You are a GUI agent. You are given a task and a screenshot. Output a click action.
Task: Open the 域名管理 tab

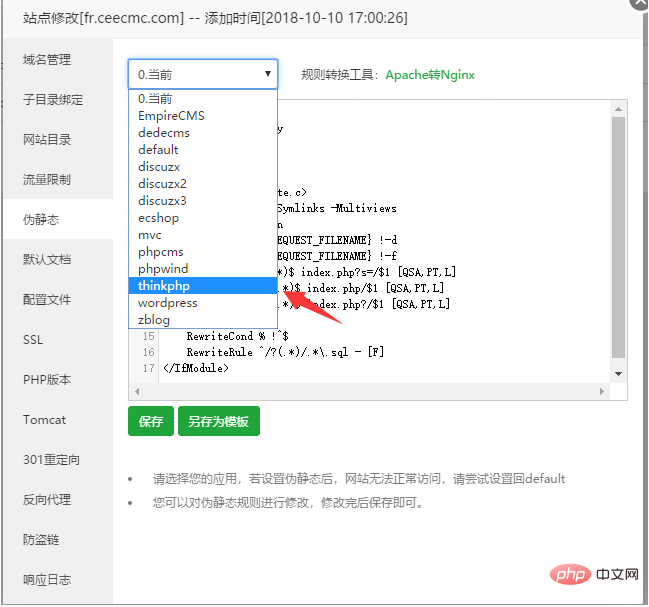click(x=58, y=60)
